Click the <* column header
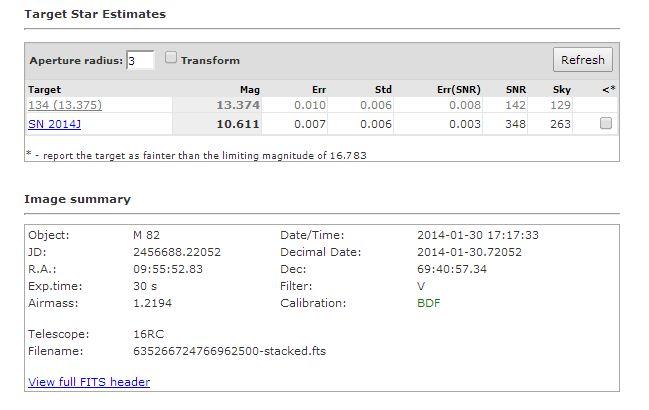Screen dimensions: 649x410 (x=608, y=89)
